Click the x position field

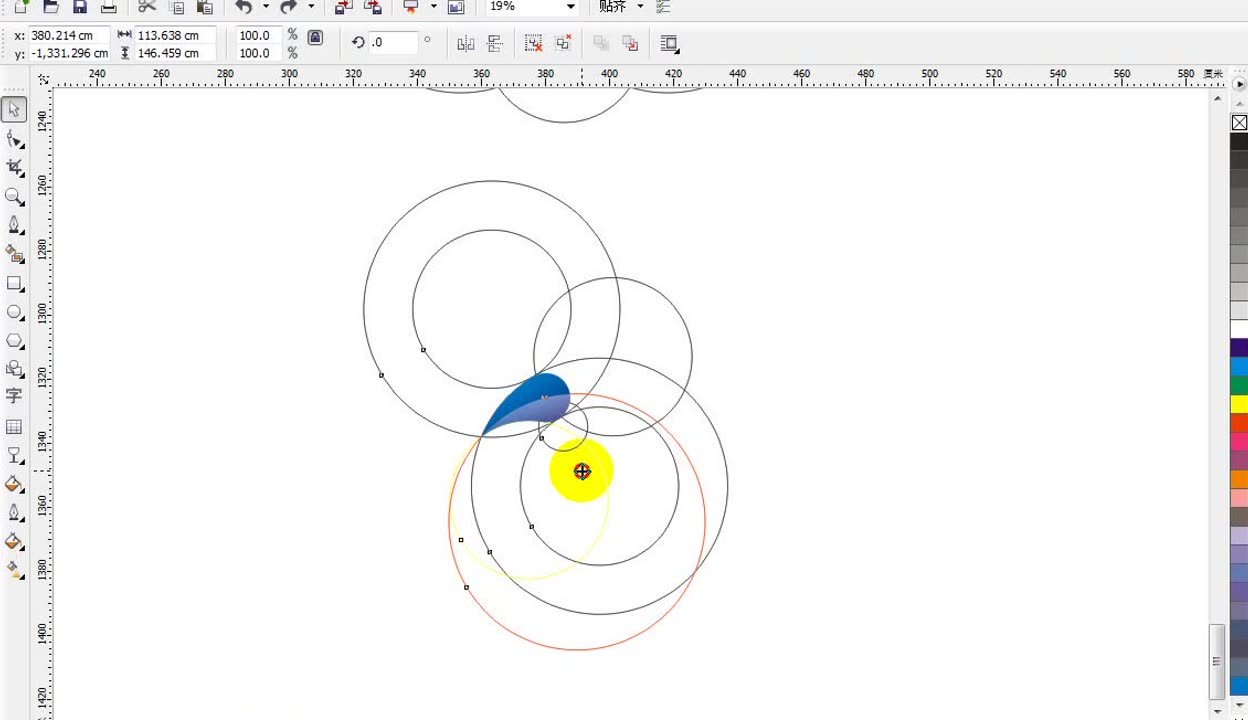pyautogui.click(x=68, y=35)
